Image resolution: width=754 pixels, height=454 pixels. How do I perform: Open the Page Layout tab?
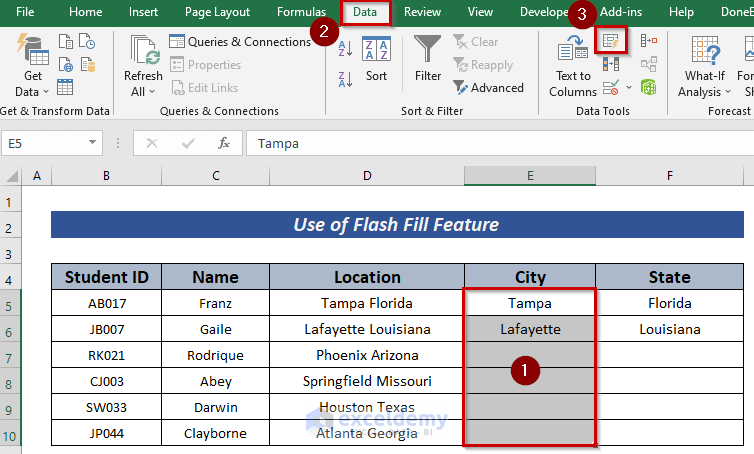point(217,12)
